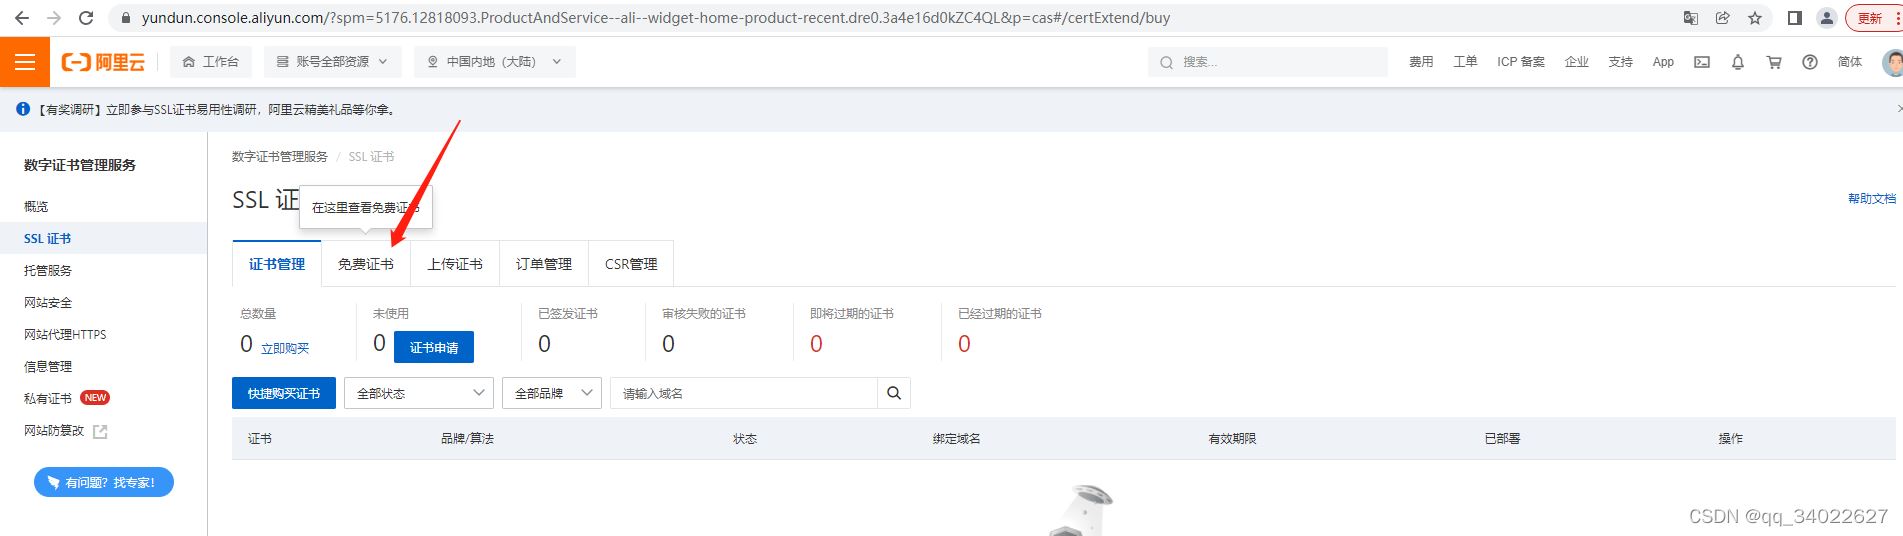Open the Cloud Shell terminal icon
The height and width of the screenshot is (536, 1903).
pos(1702,62)
